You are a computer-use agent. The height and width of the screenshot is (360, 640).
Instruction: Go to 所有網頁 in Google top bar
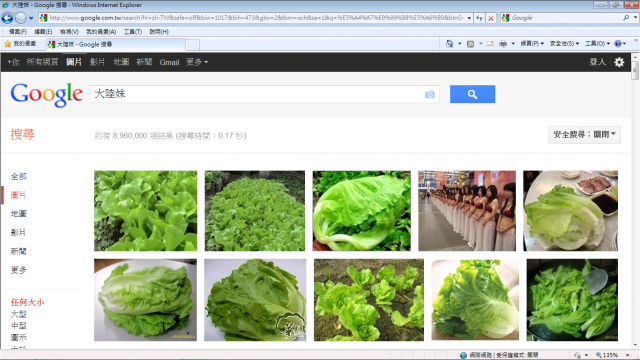pos(42,62)
